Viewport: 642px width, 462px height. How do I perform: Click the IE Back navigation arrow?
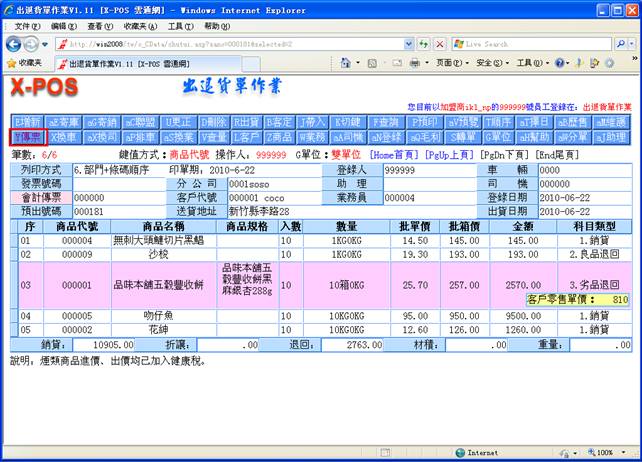(14, 44)
